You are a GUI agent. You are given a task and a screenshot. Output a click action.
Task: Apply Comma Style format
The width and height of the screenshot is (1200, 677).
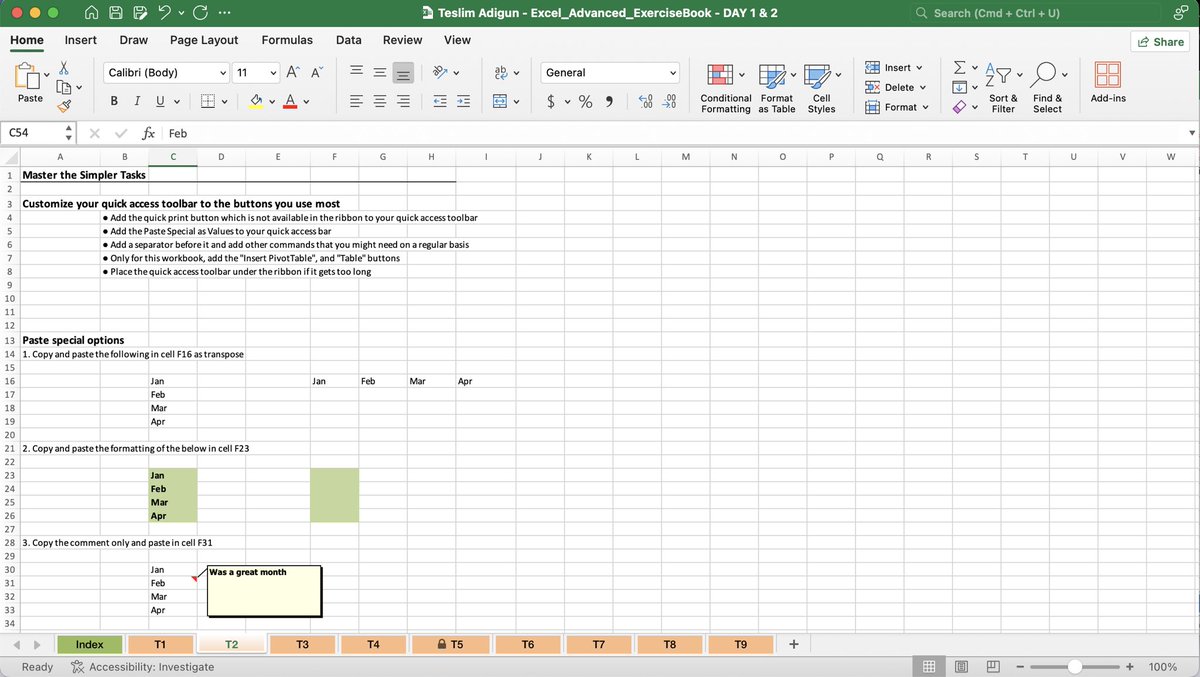click(609, 101)
